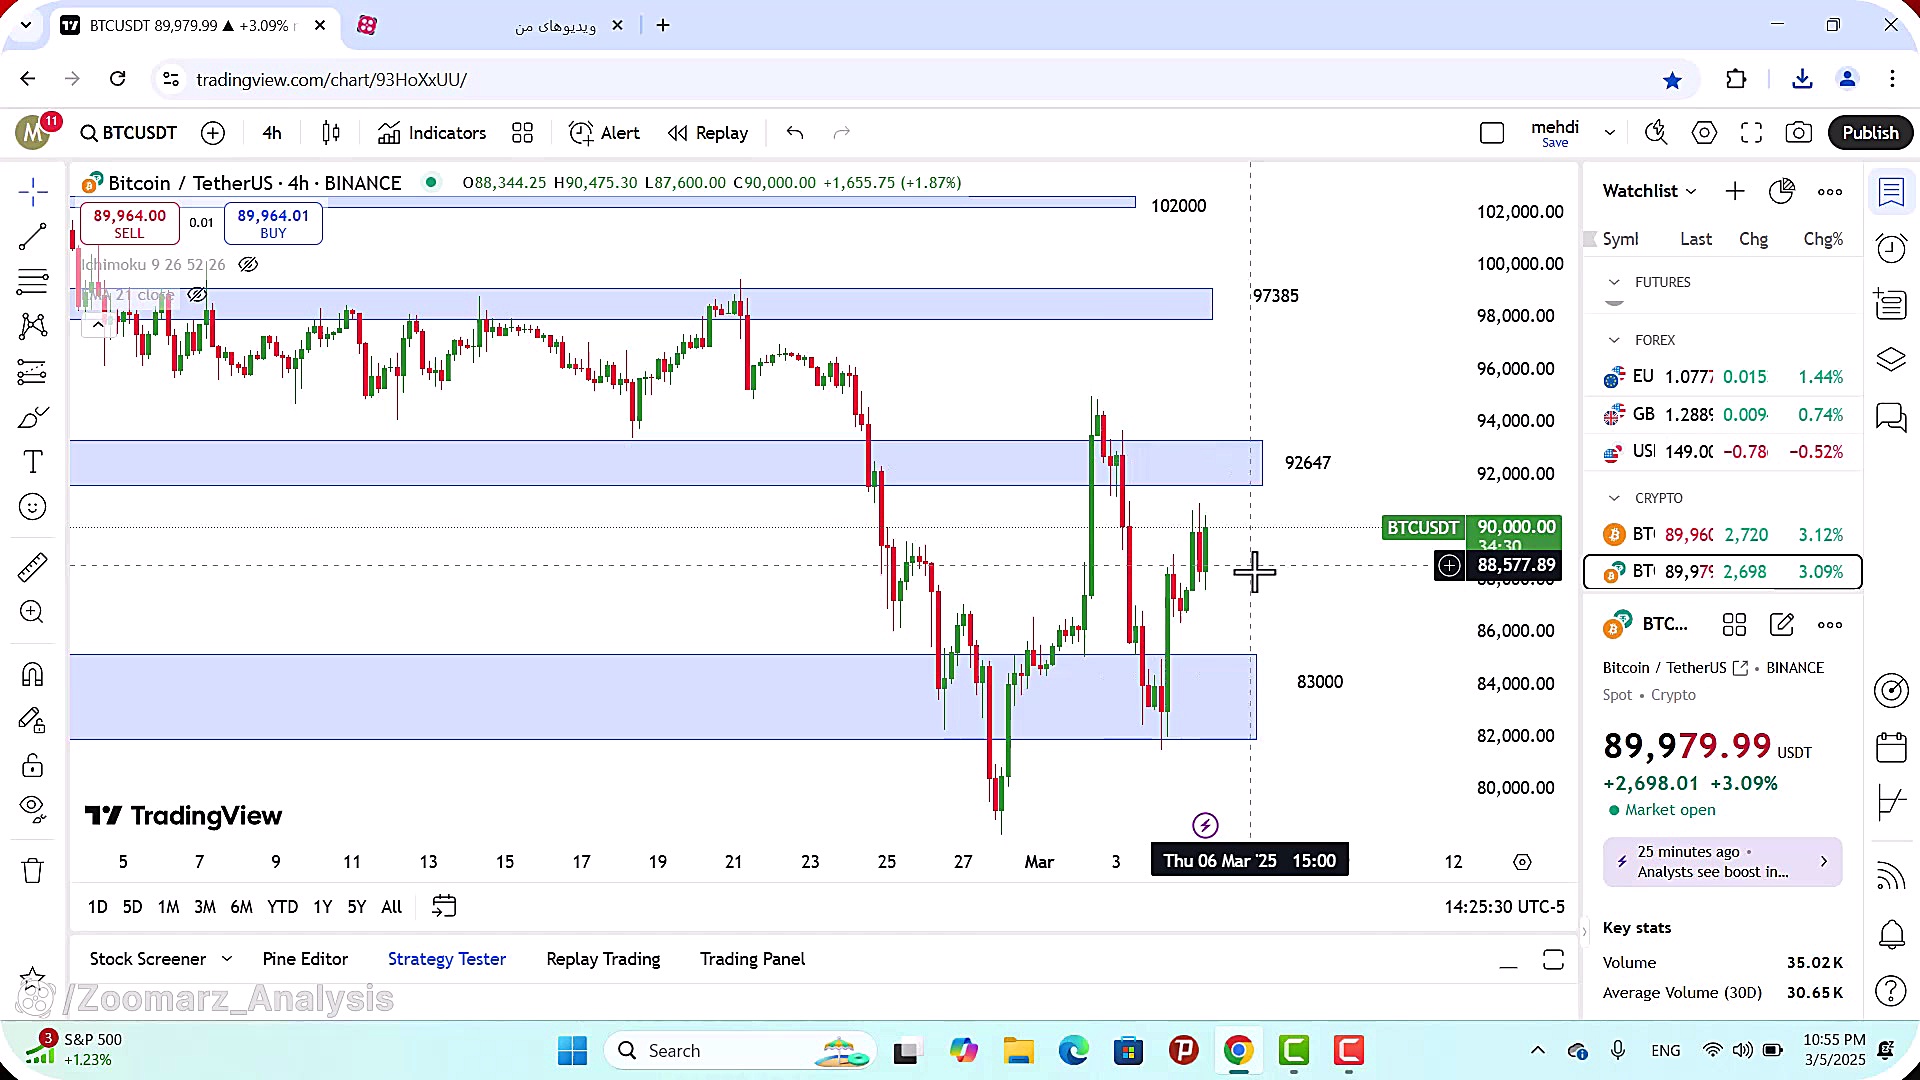Take a chart snapshot with camera icon

tap(1798, 133)
